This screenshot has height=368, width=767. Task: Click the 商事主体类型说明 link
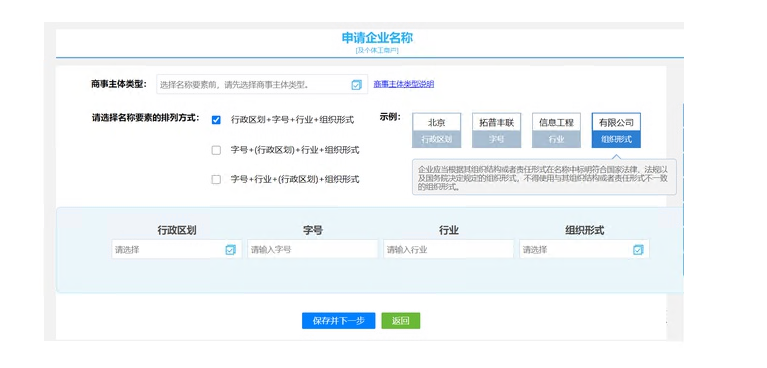(x=404, y=84)
